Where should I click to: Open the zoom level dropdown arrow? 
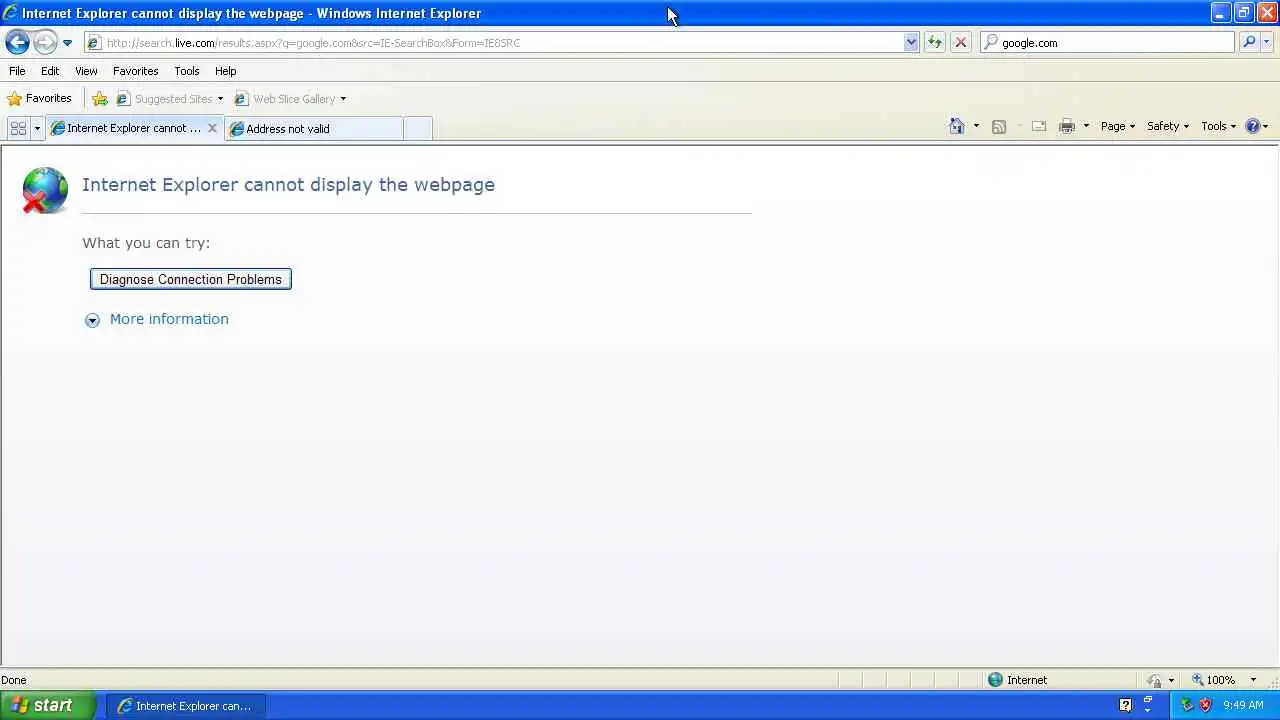click(x=1253, y=680)
